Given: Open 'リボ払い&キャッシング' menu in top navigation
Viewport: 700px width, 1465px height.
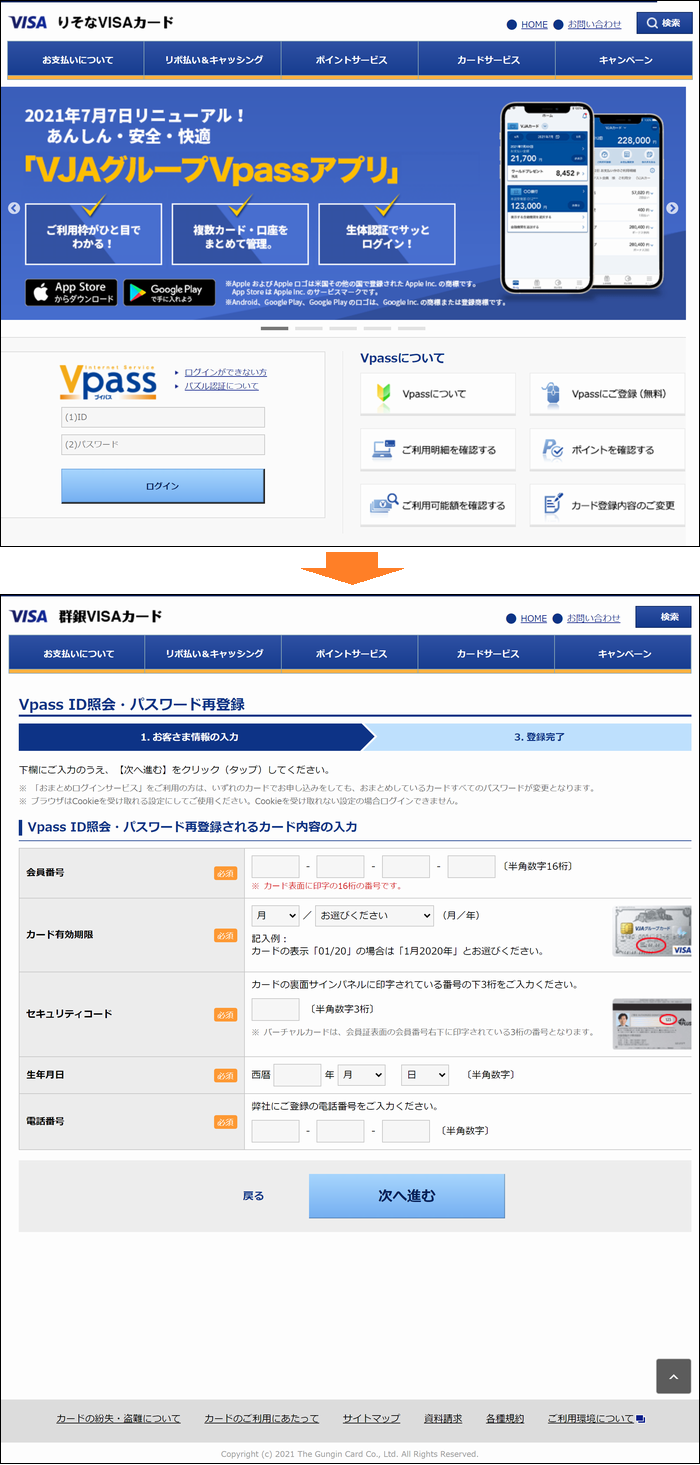Looking at the screenshot, I should [213, 60].
